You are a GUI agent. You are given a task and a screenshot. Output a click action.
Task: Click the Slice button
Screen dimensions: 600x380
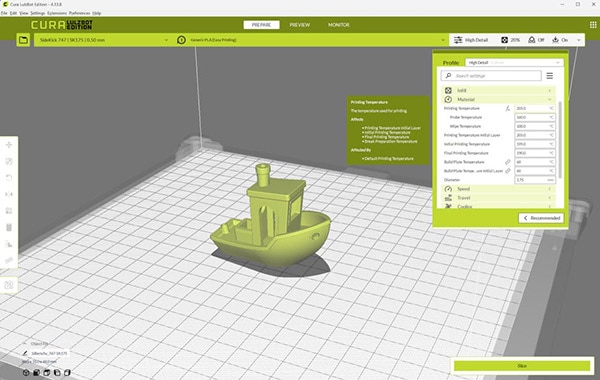coord(522,366)
